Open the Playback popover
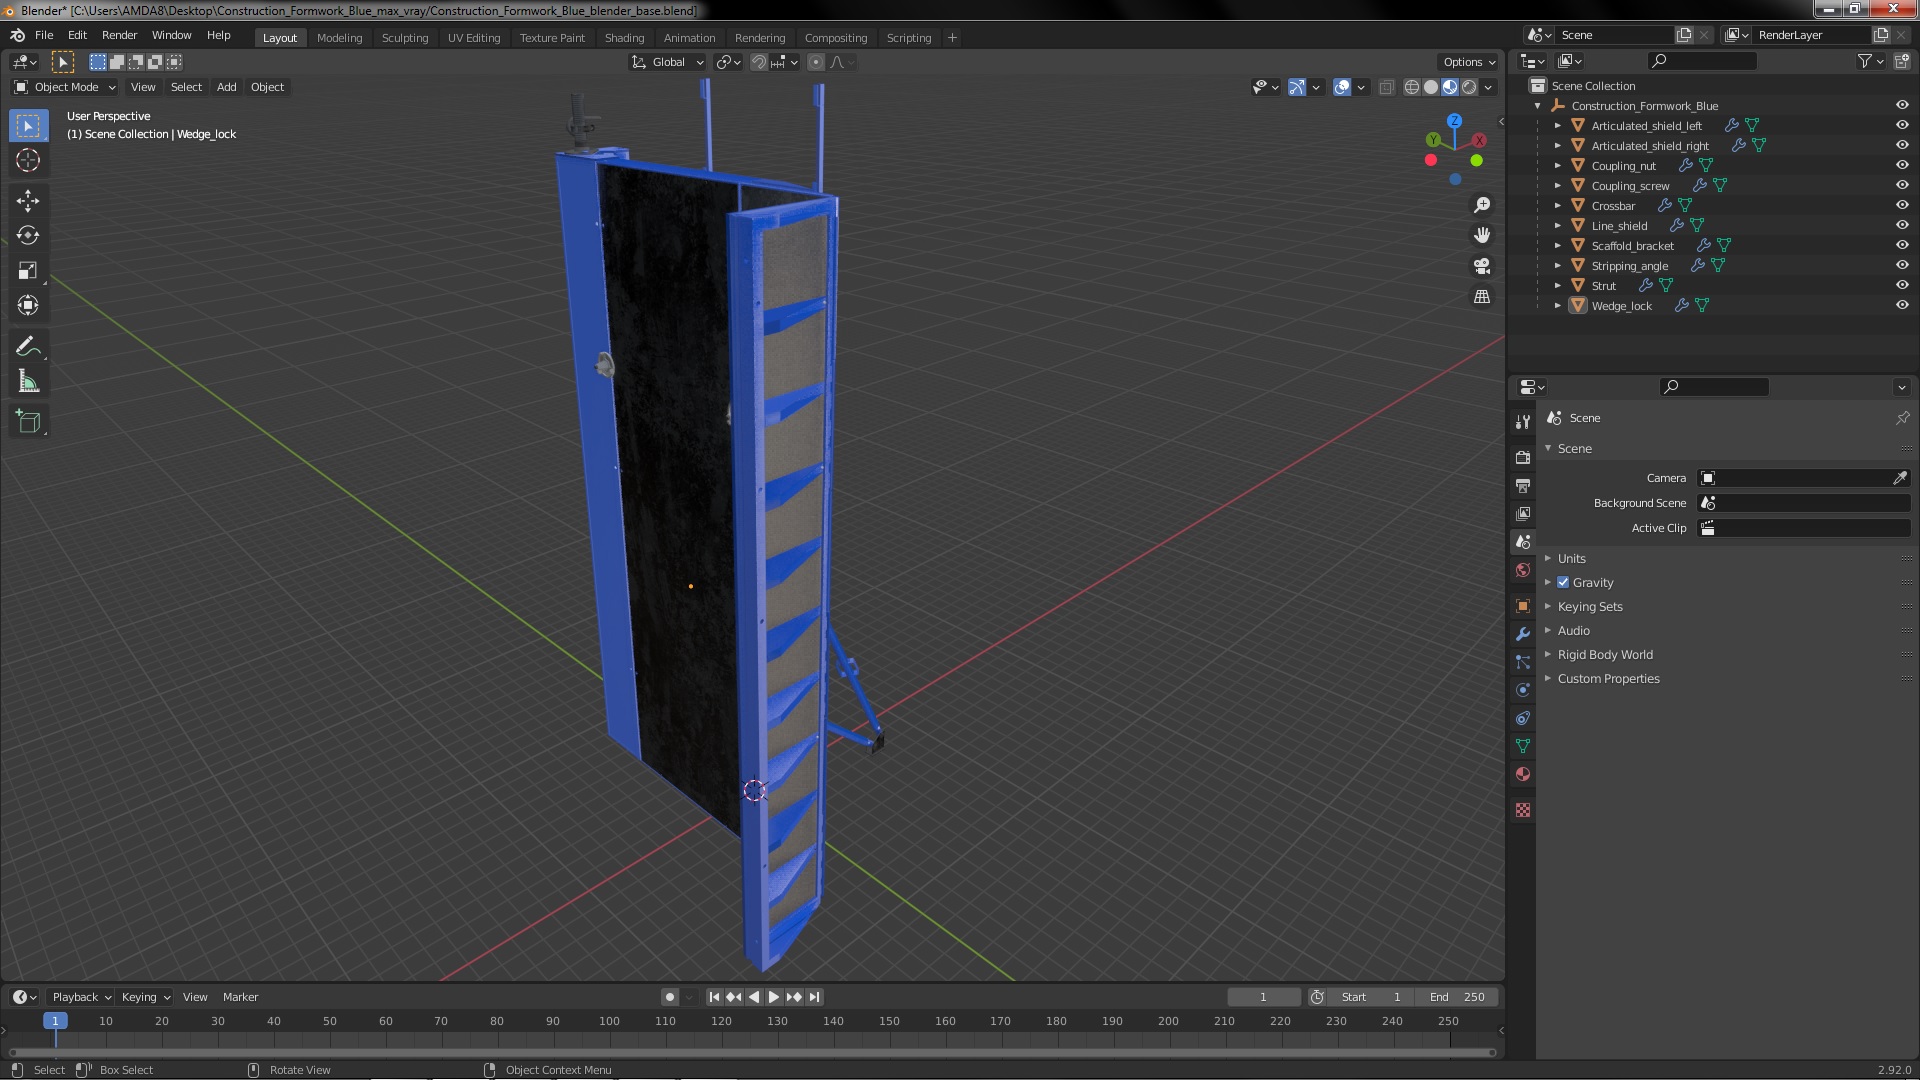The image size is (1920, 1080). [x=81, y=997]
